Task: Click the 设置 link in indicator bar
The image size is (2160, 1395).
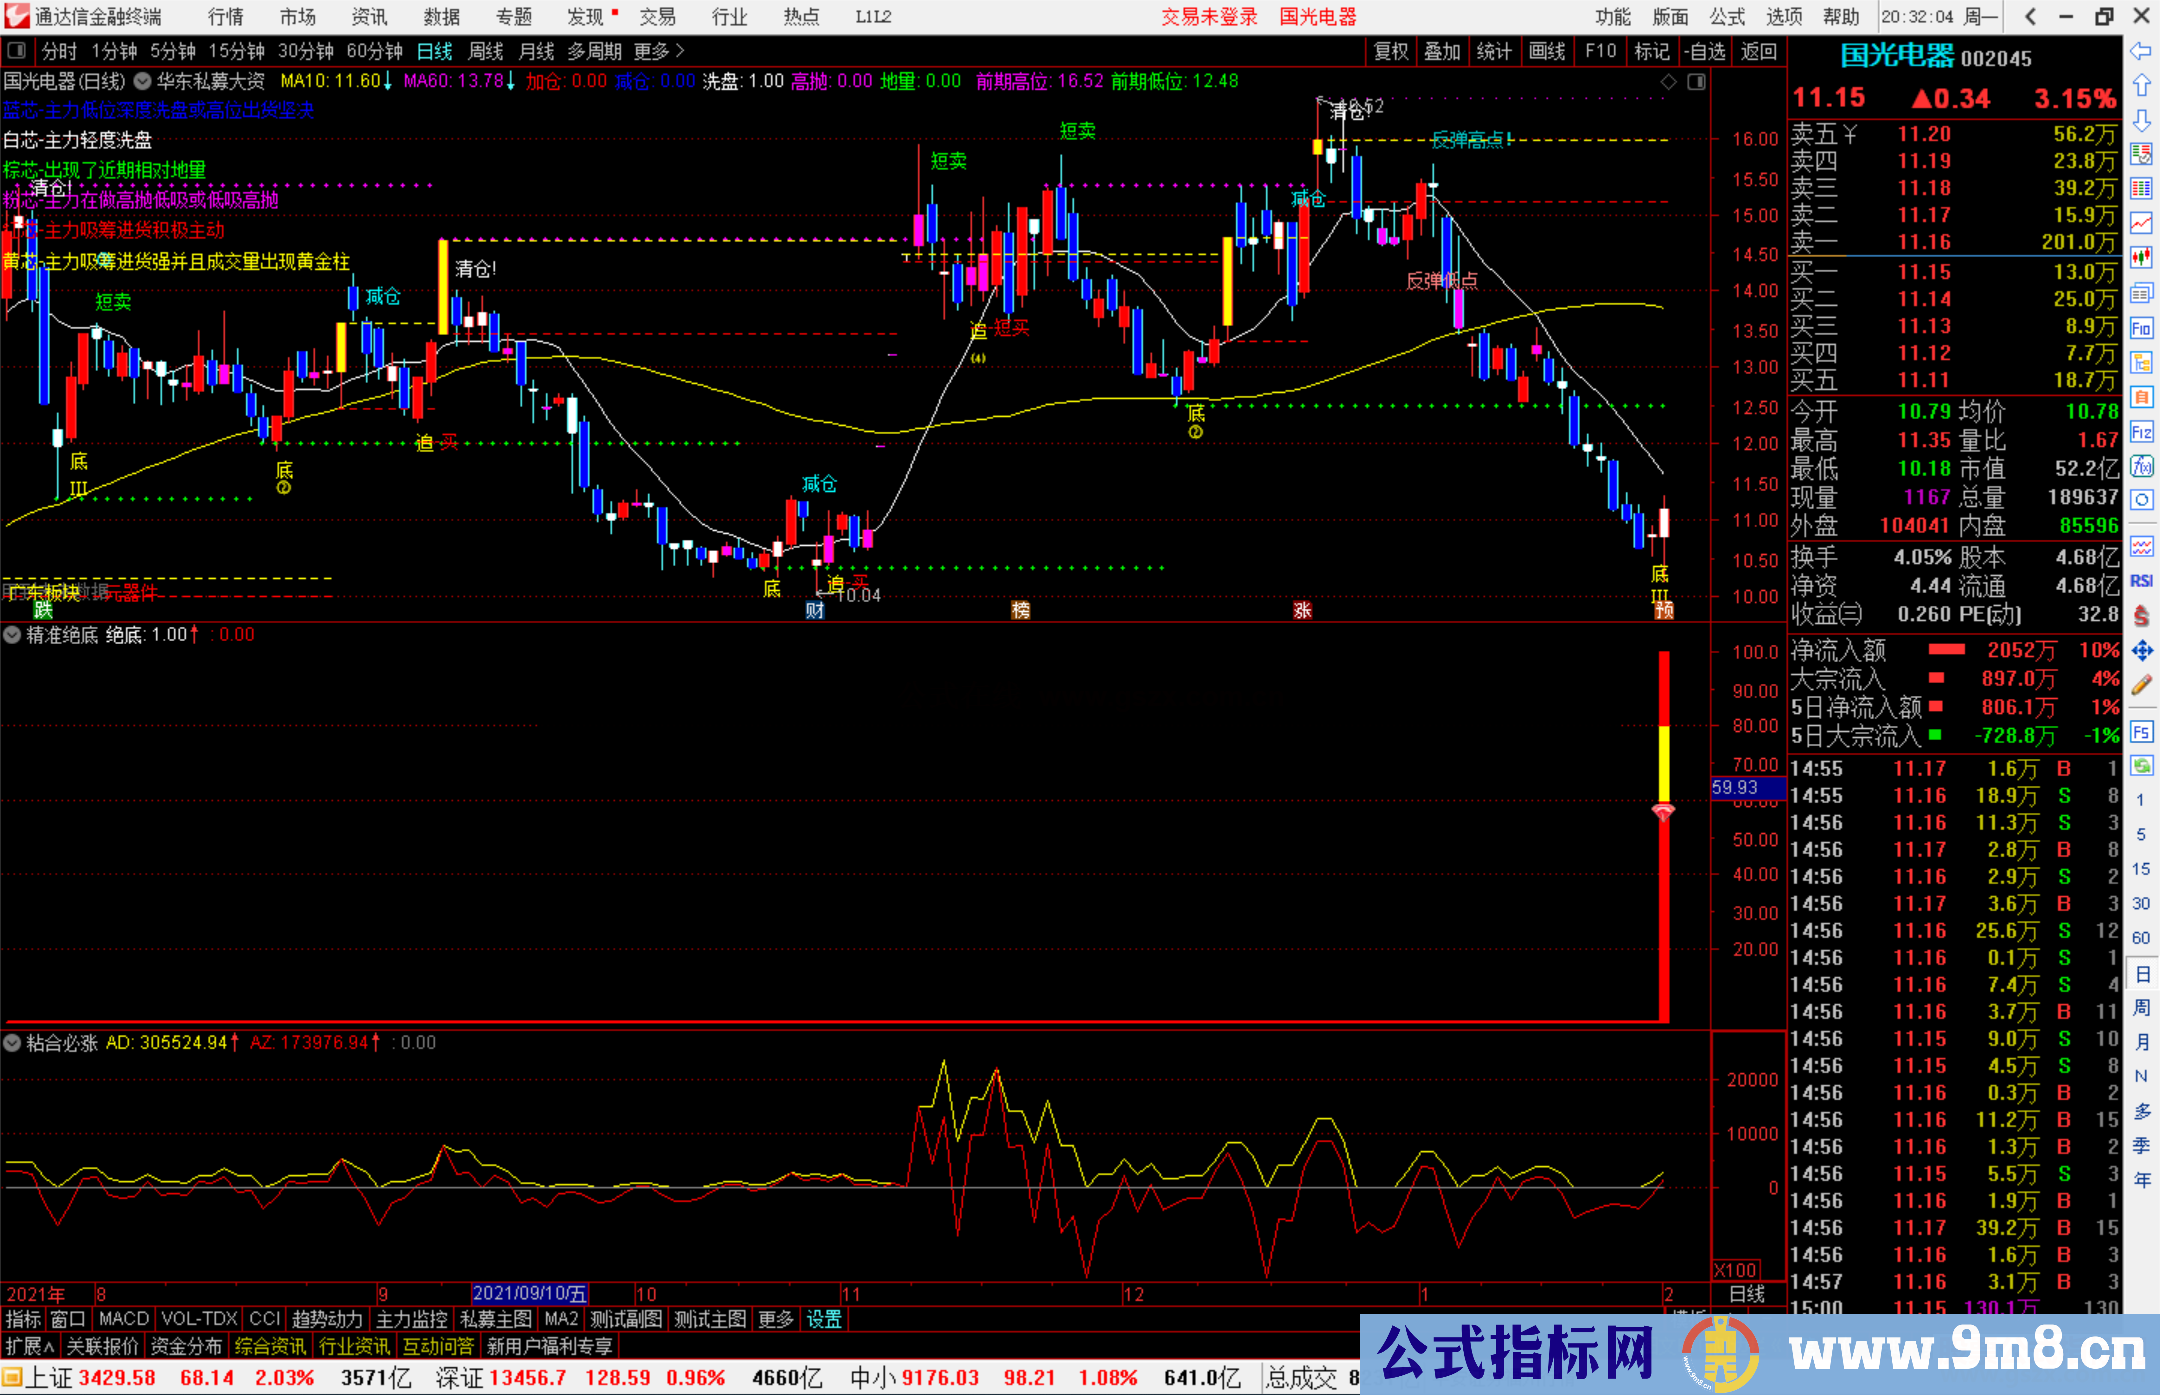Action: click(x=824, y=1319)
